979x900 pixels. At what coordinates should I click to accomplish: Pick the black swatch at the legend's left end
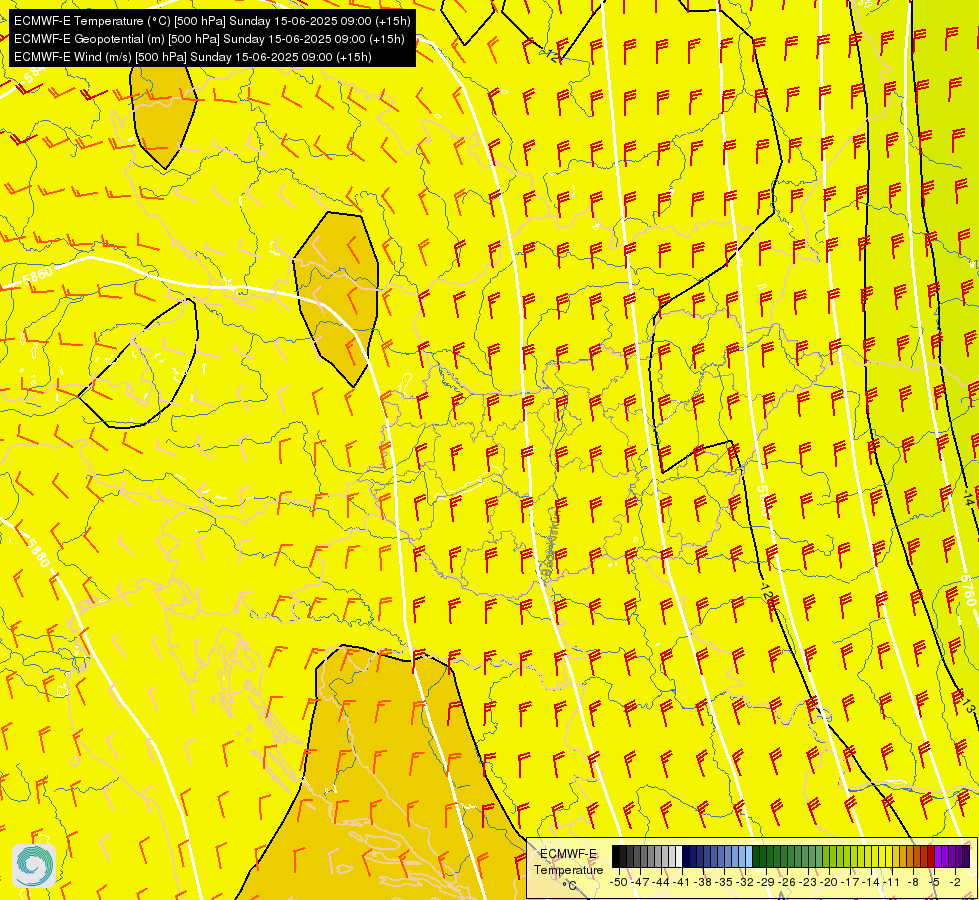(616, 856)
